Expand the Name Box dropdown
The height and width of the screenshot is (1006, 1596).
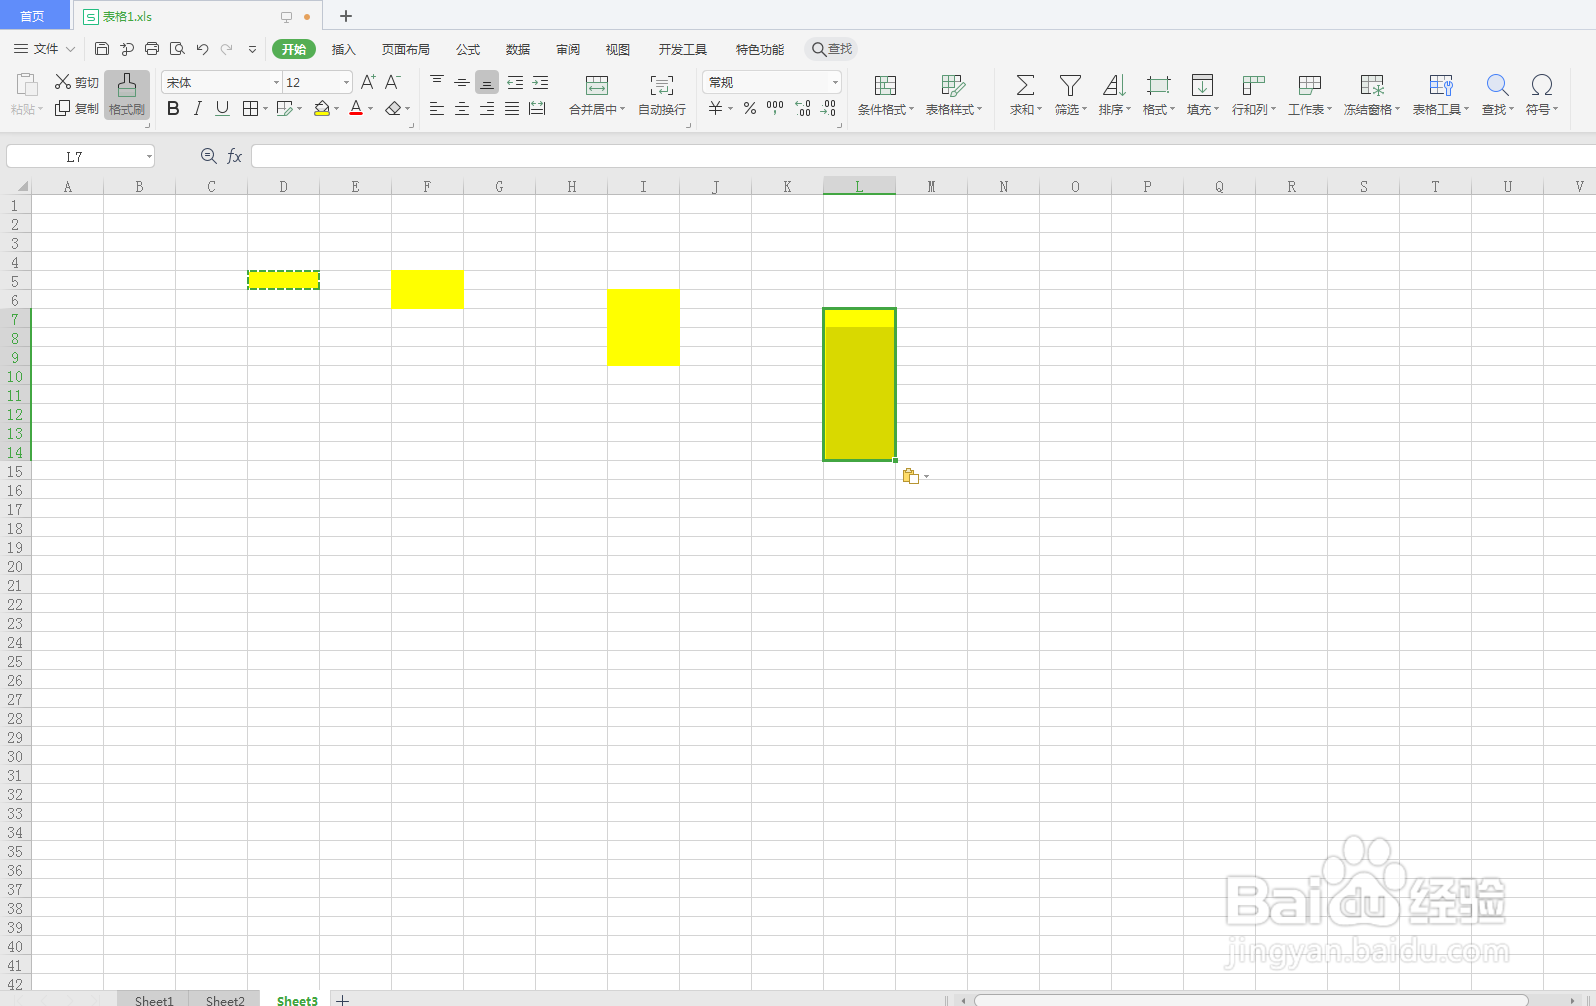point(149,156)
